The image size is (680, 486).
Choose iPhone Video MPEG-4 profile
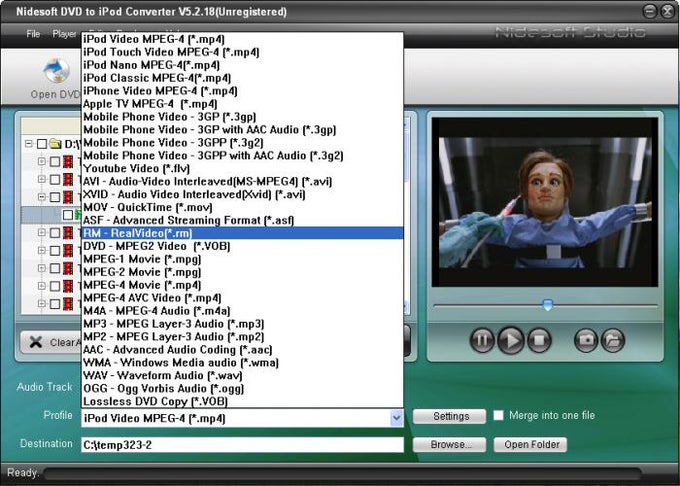[242, 91]
